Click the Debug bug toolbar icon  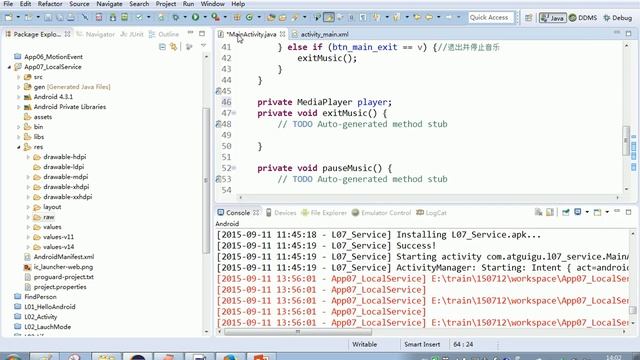pyautogui.click(x=176, y=17)
